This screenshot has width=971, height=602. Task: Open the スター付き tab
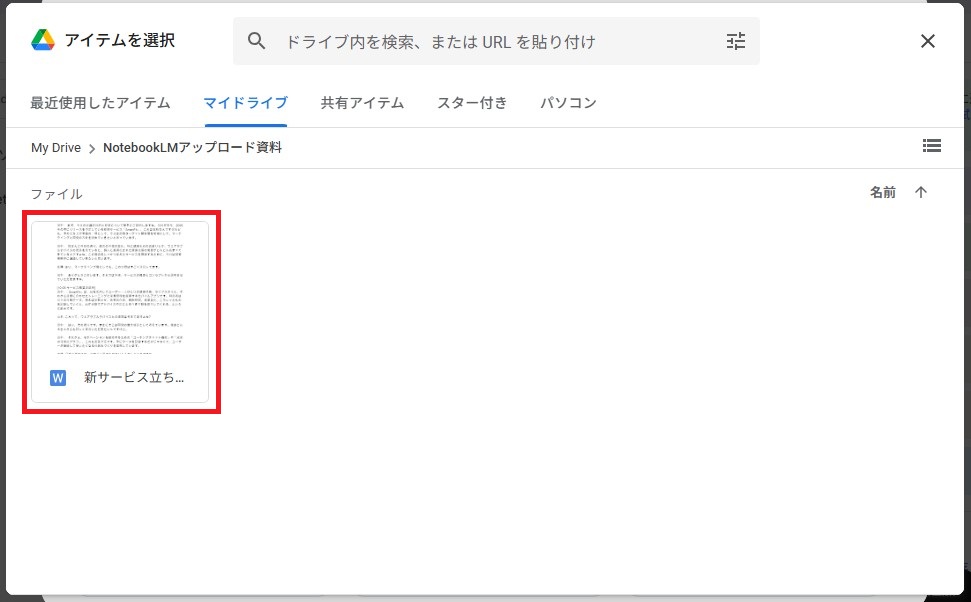(x=472, y=102)
